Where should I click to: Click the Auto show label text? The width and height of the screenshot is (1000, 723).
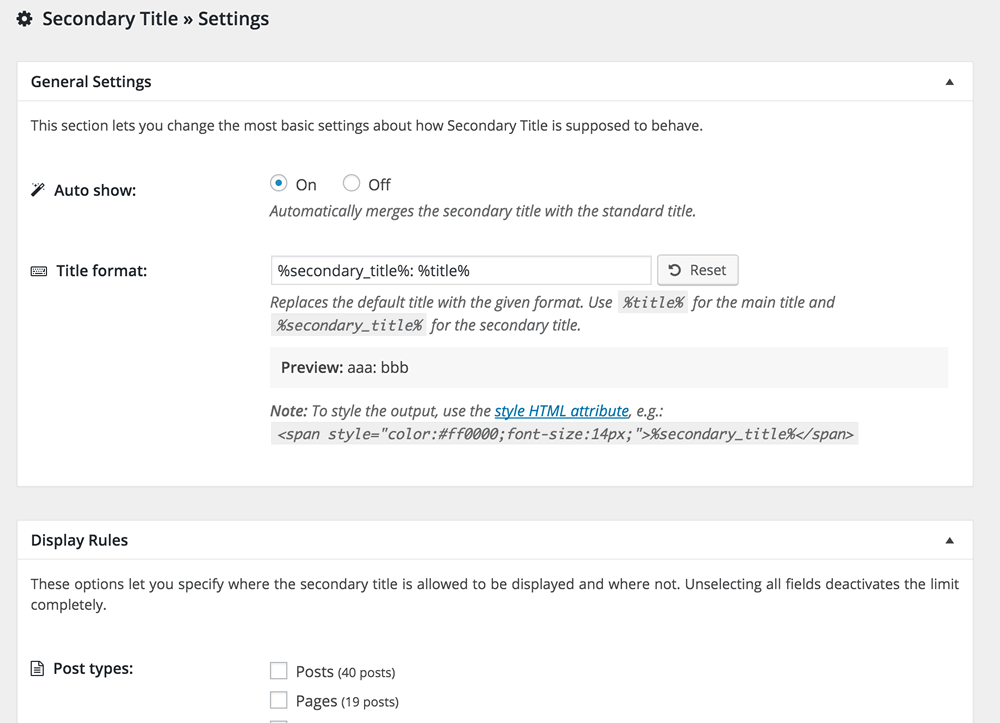(x=95, y=190)
